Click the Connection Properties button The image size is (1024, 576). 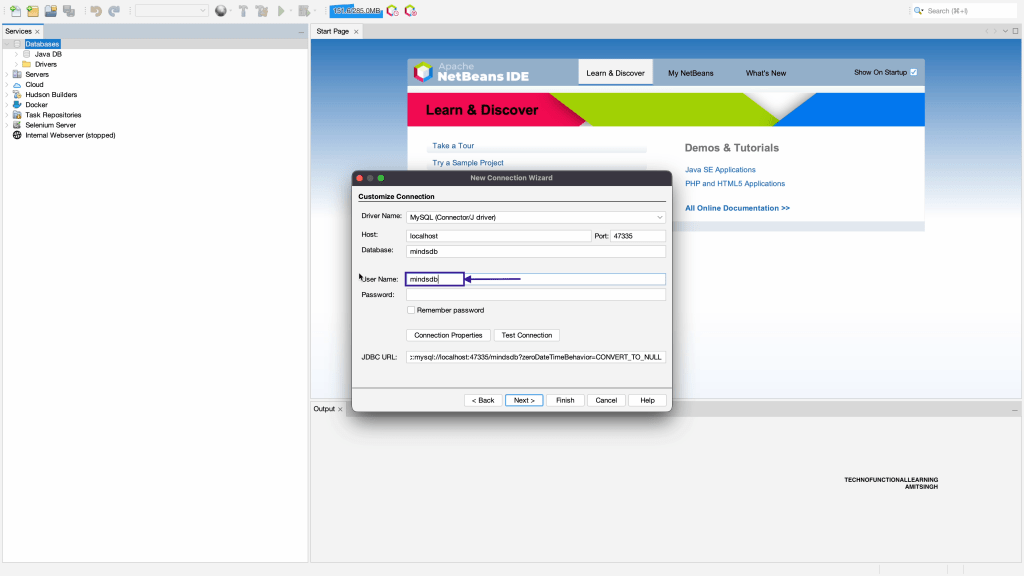(448, 335)
